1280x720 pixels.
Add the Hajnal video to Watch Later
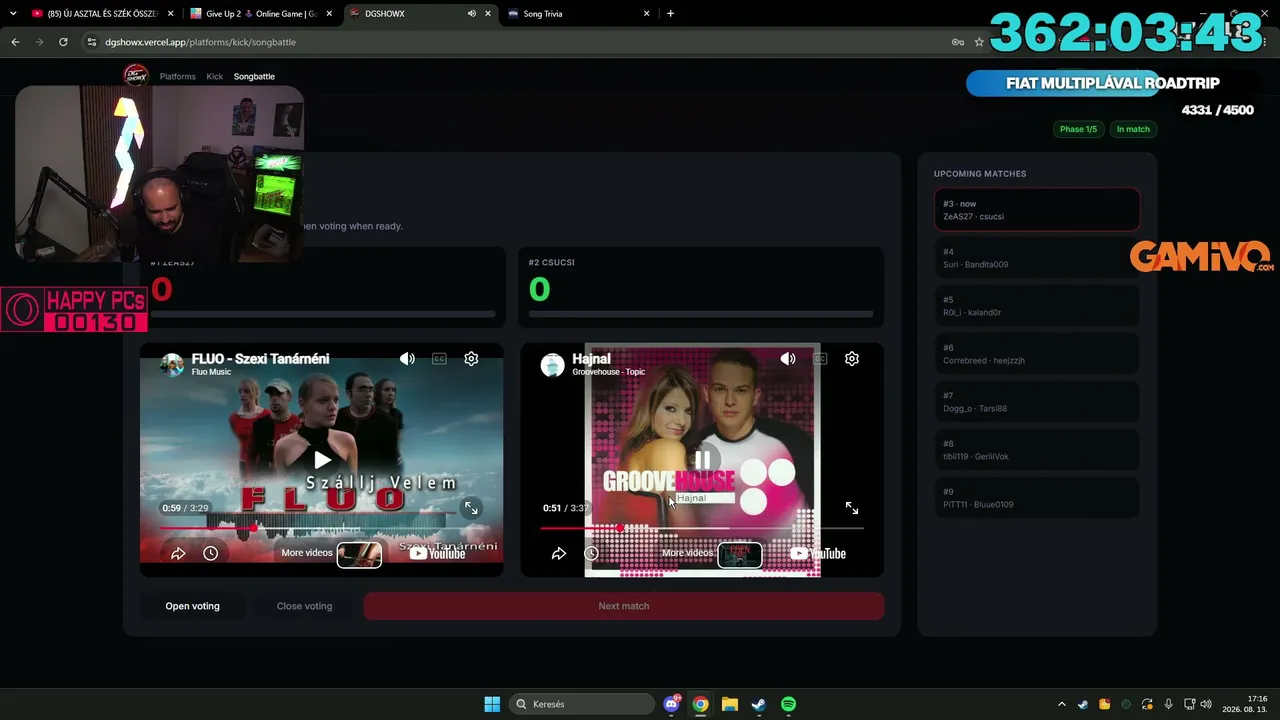[x=591, y=553]
